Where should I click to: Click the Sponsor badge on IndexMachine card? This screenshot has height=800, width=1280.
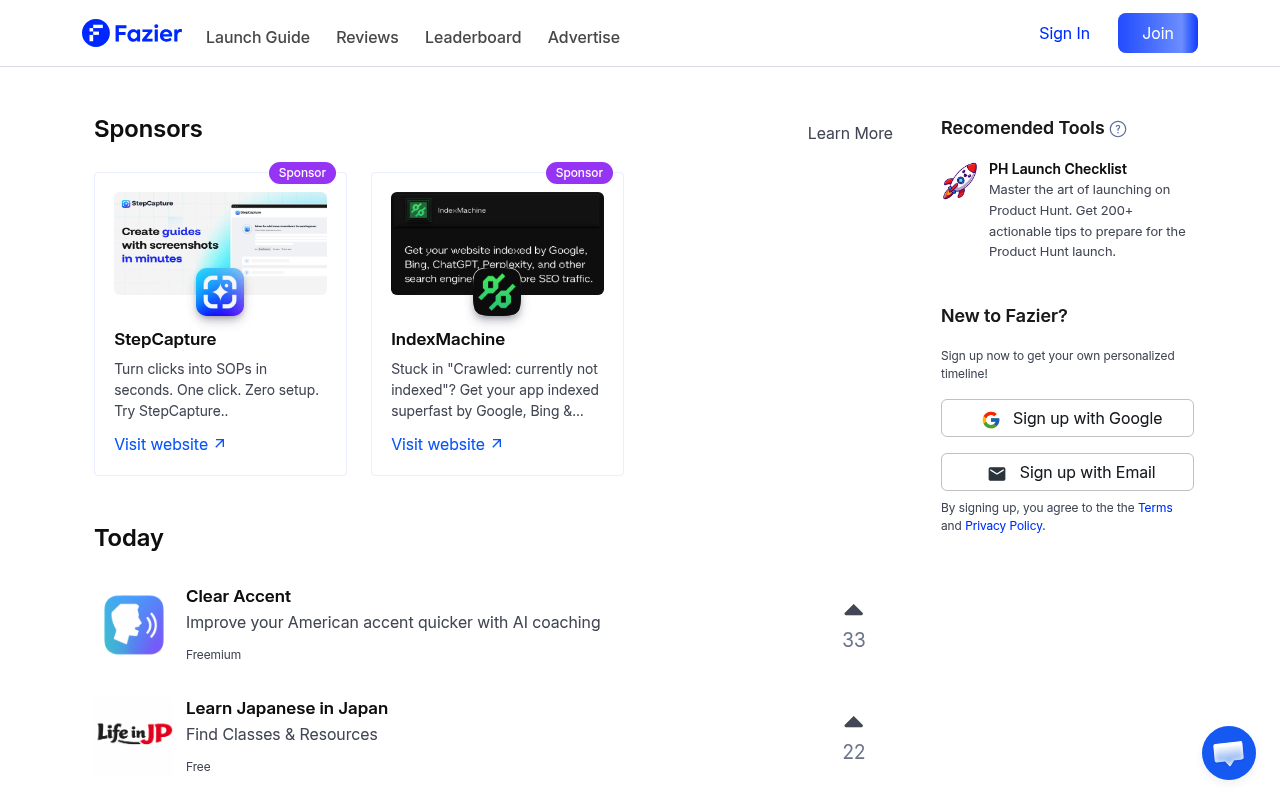point(579,173)
